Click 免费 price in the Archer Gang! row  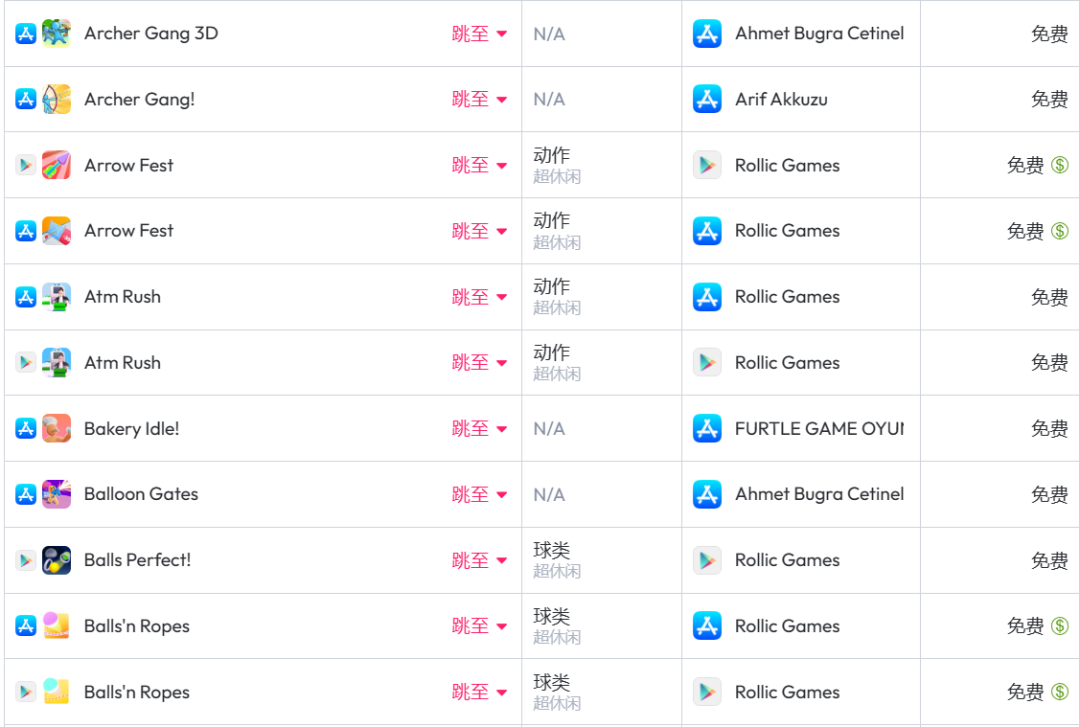click(1049, 99)
